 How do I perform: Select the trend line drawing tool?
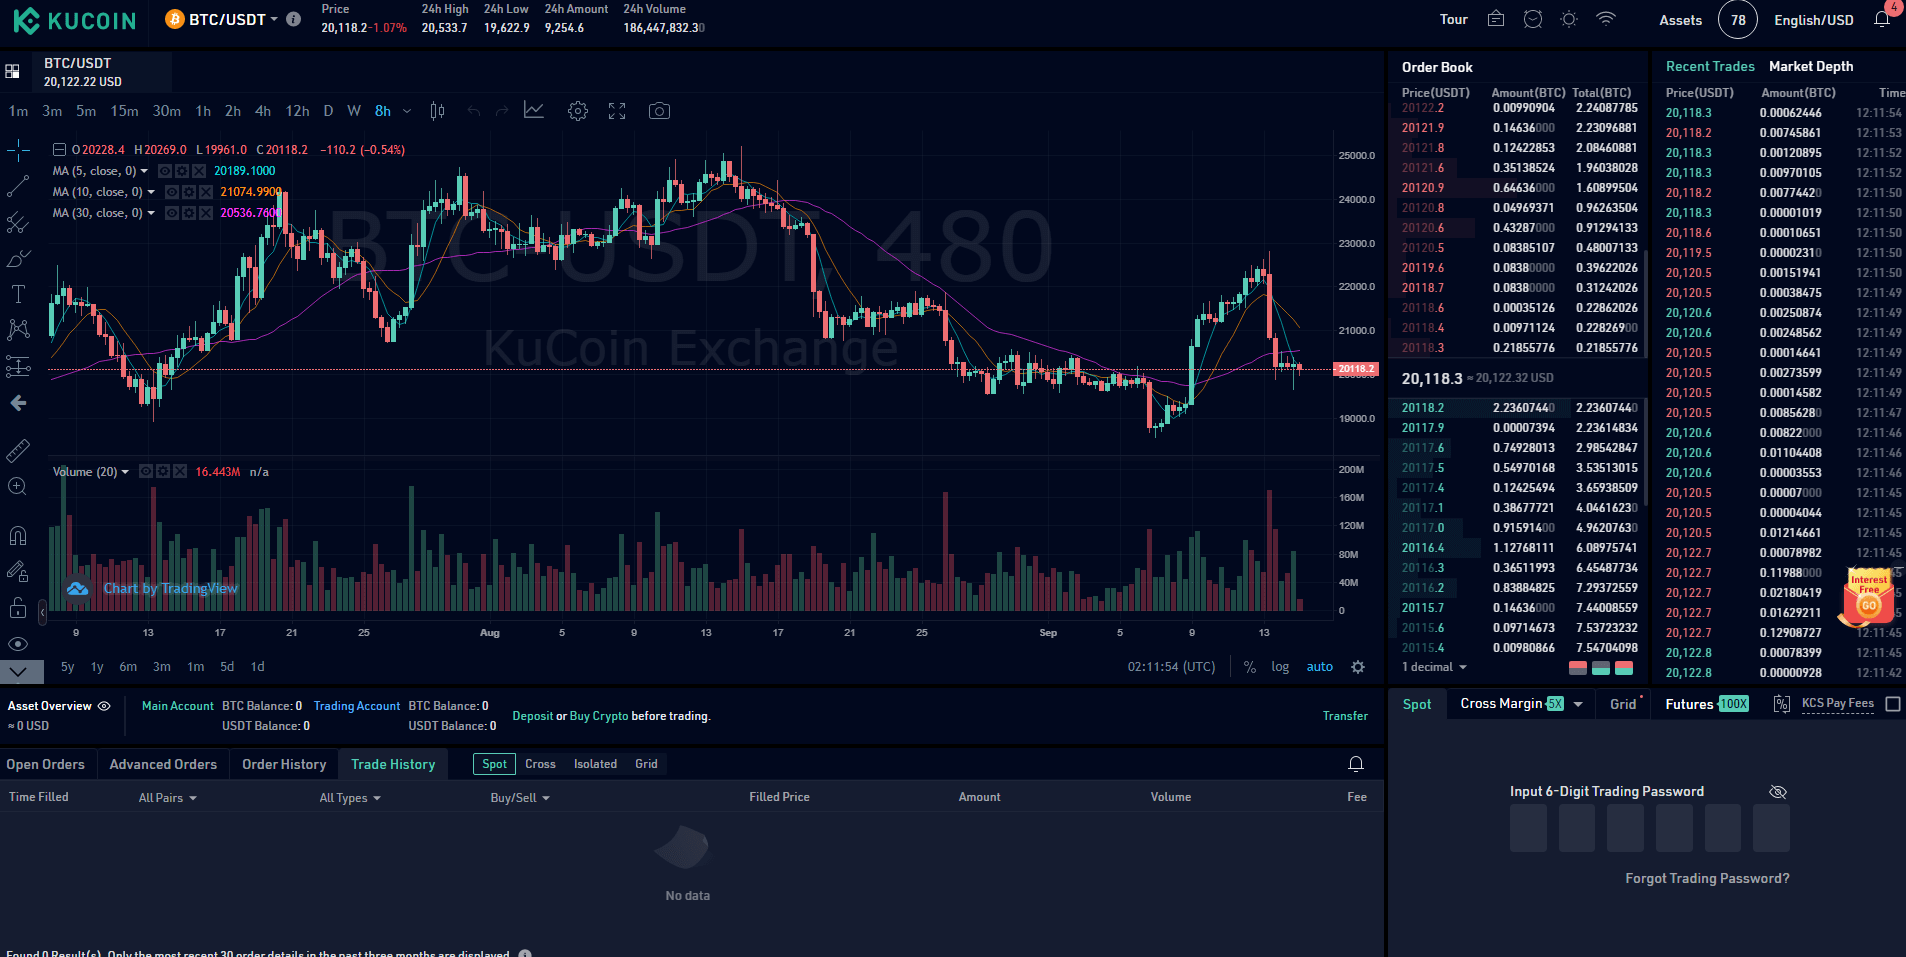tap(18, 187)
